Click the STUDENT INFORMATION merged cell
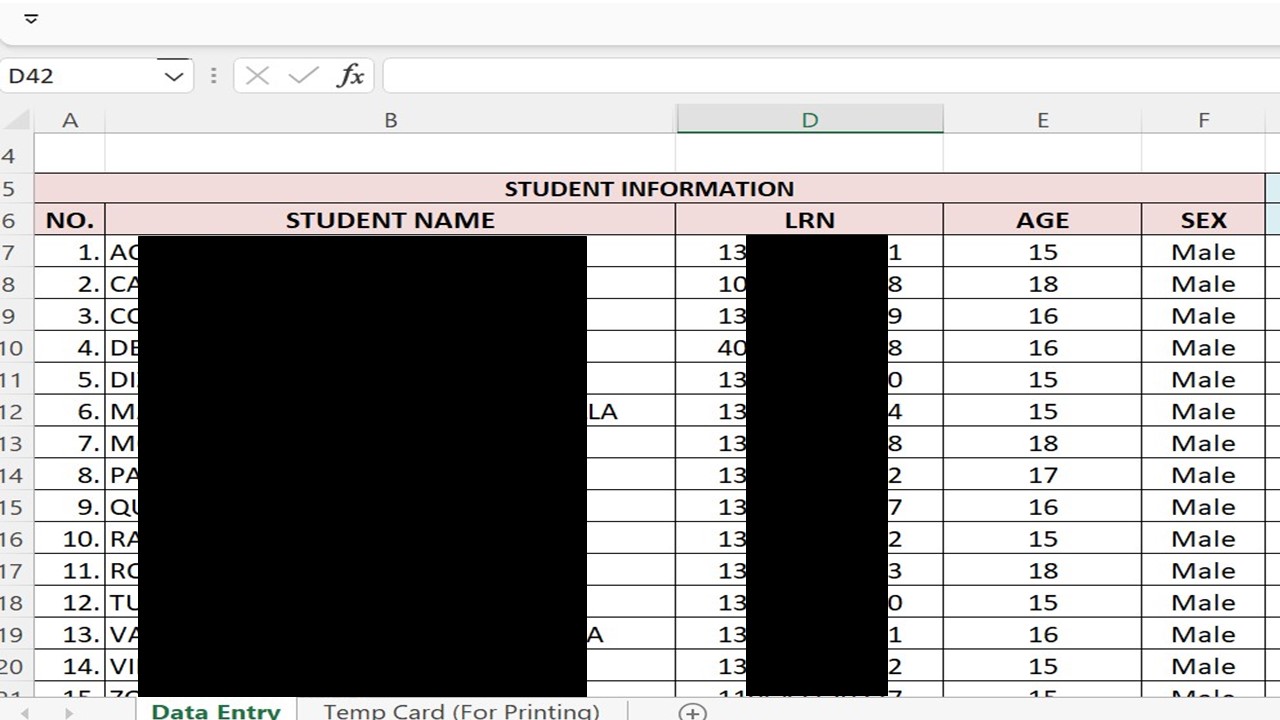Image resolution: width=1280 pixels, height=720 pixels. click(x=649, y=189)
